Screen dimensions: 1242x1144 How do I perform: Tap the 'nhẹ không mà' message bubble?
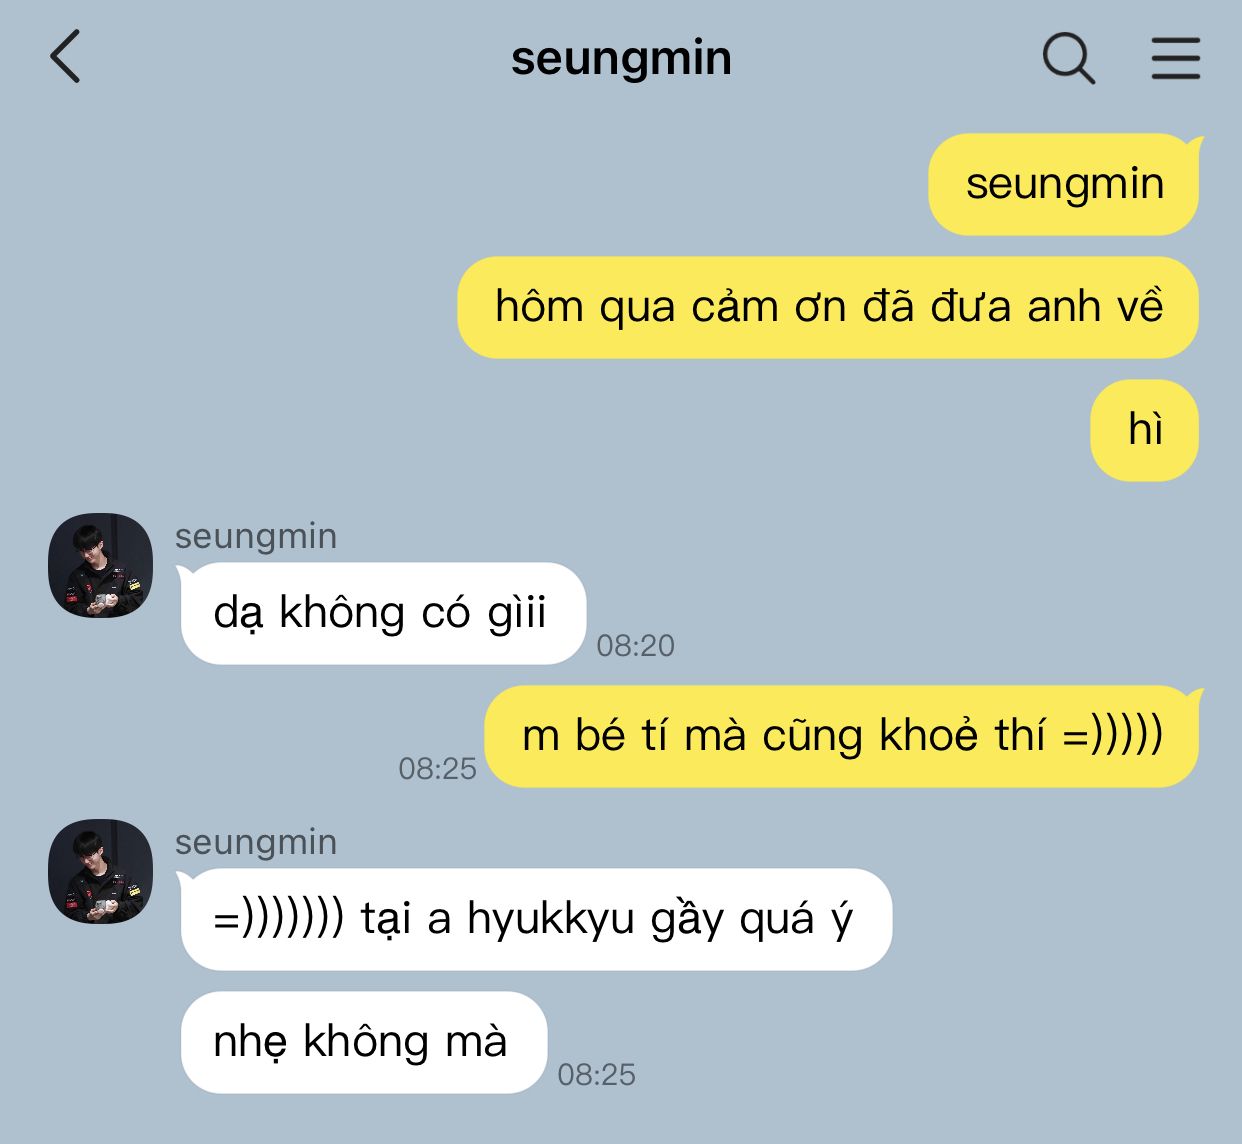[364, 1042]
